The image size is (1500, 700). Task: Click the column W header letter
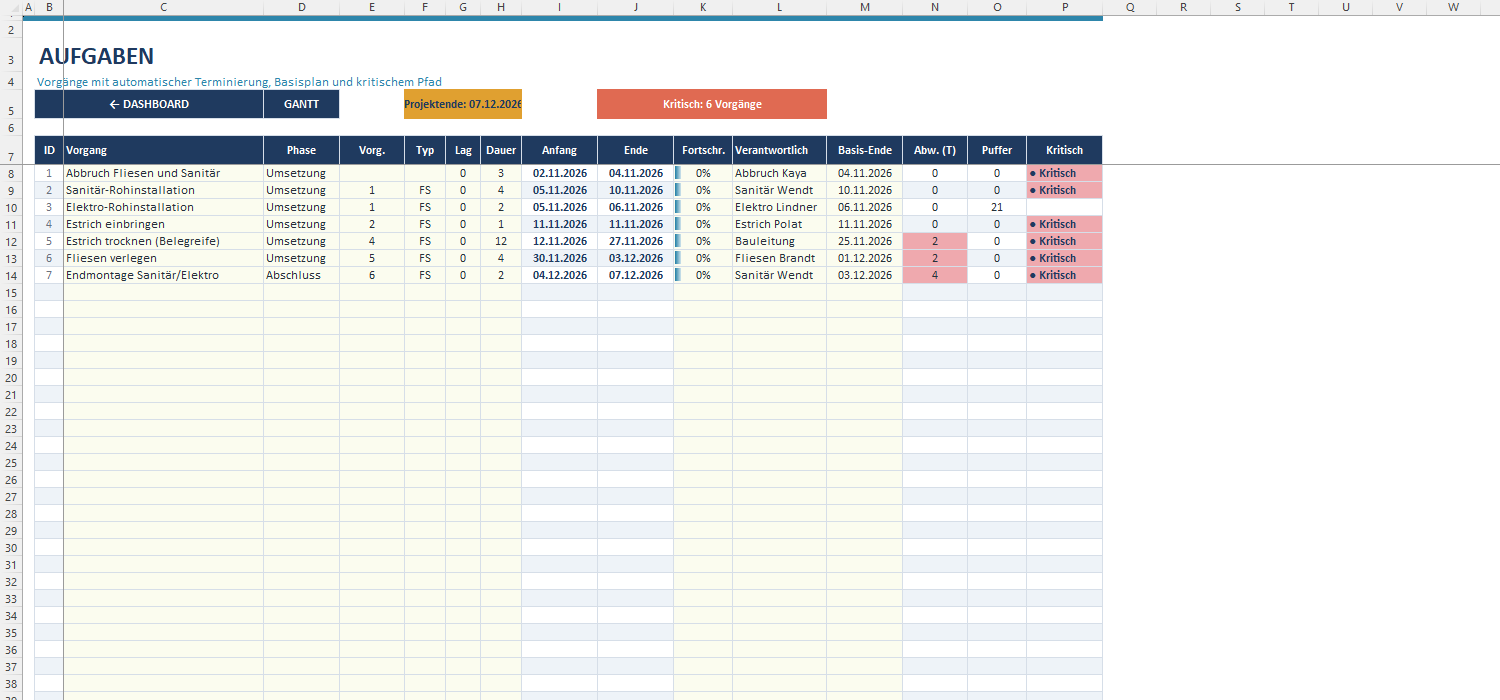click(x=1453, y=7)
